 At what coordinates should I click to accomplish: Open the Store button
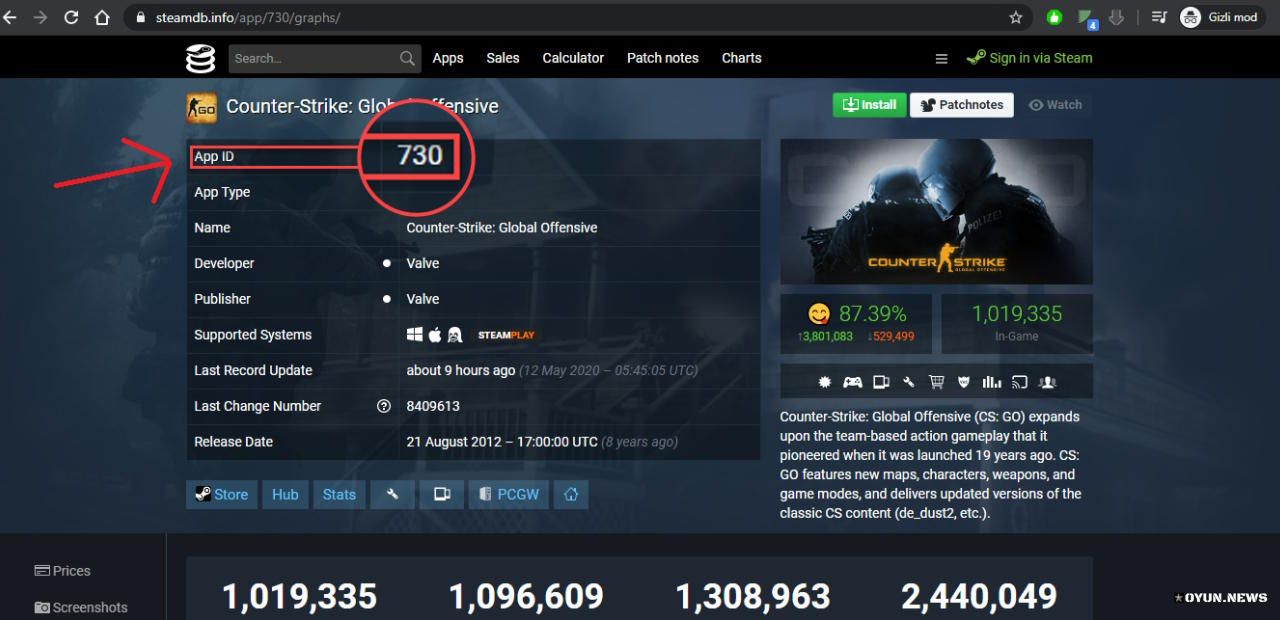coord(221,494)
